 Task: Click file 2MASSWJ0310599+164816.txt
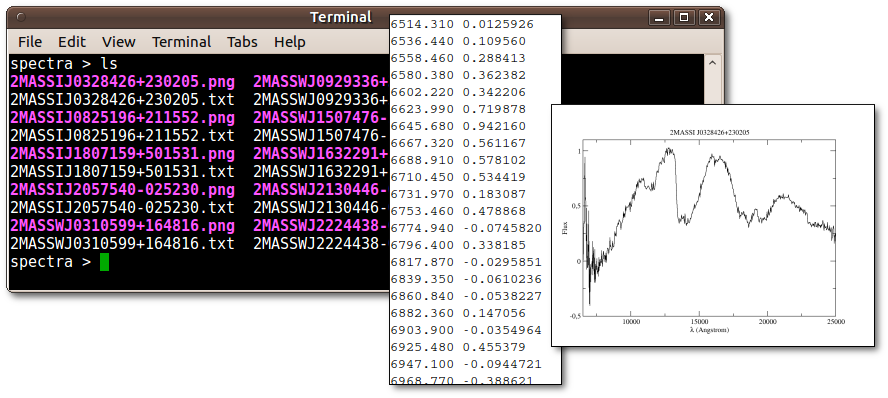pyautogui.click(x=122, y=244)
